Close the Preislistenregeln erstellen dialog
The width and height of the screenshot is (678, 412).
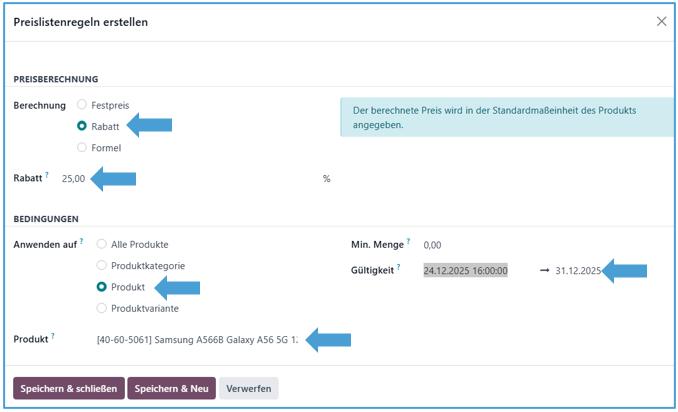pos(661,21)
